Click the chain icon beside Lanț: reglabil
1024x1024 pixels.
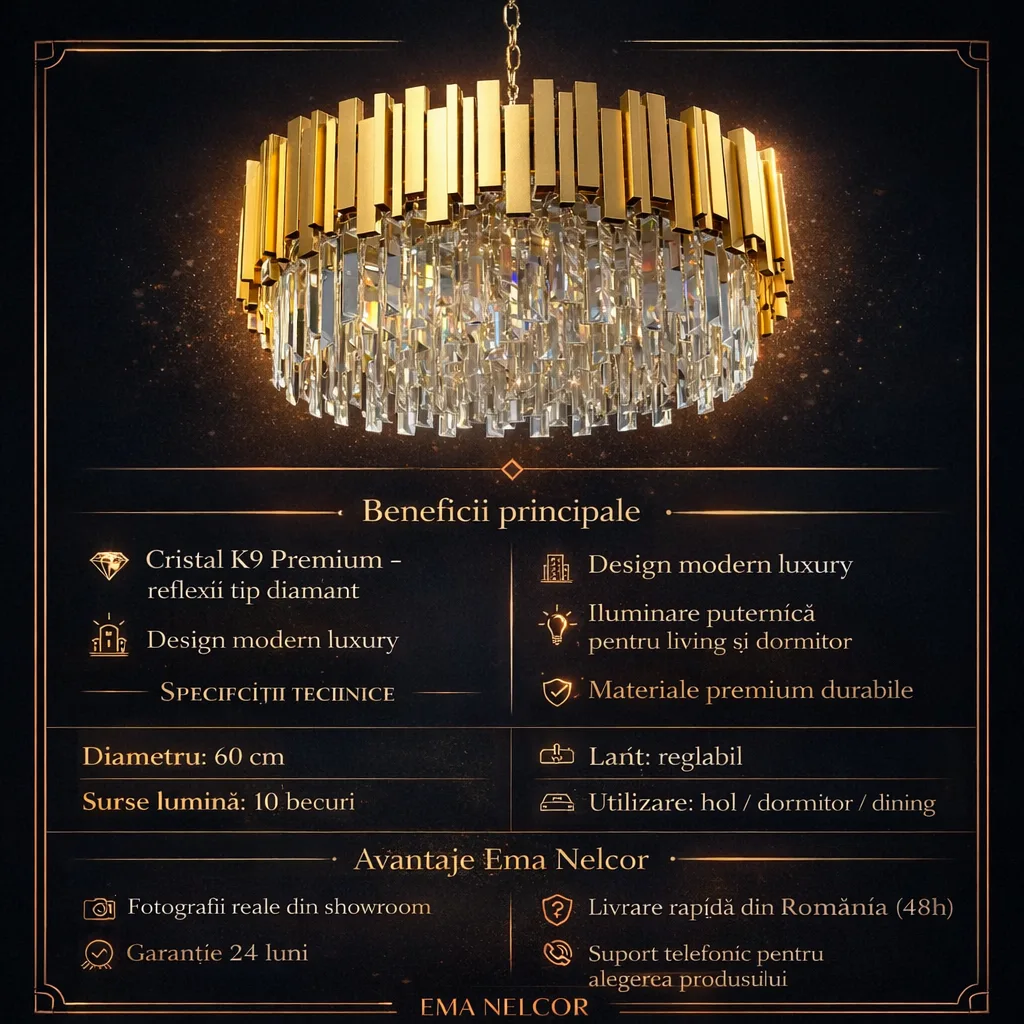tap(557, 756)
